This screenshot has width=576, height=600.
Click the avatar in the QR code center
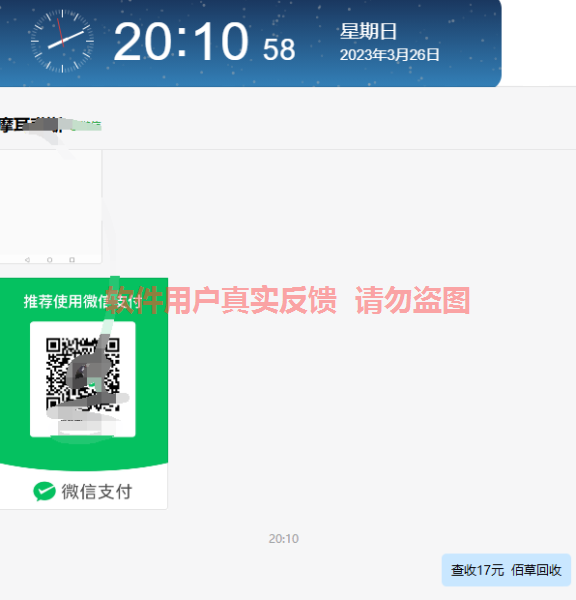click(83, 373)
